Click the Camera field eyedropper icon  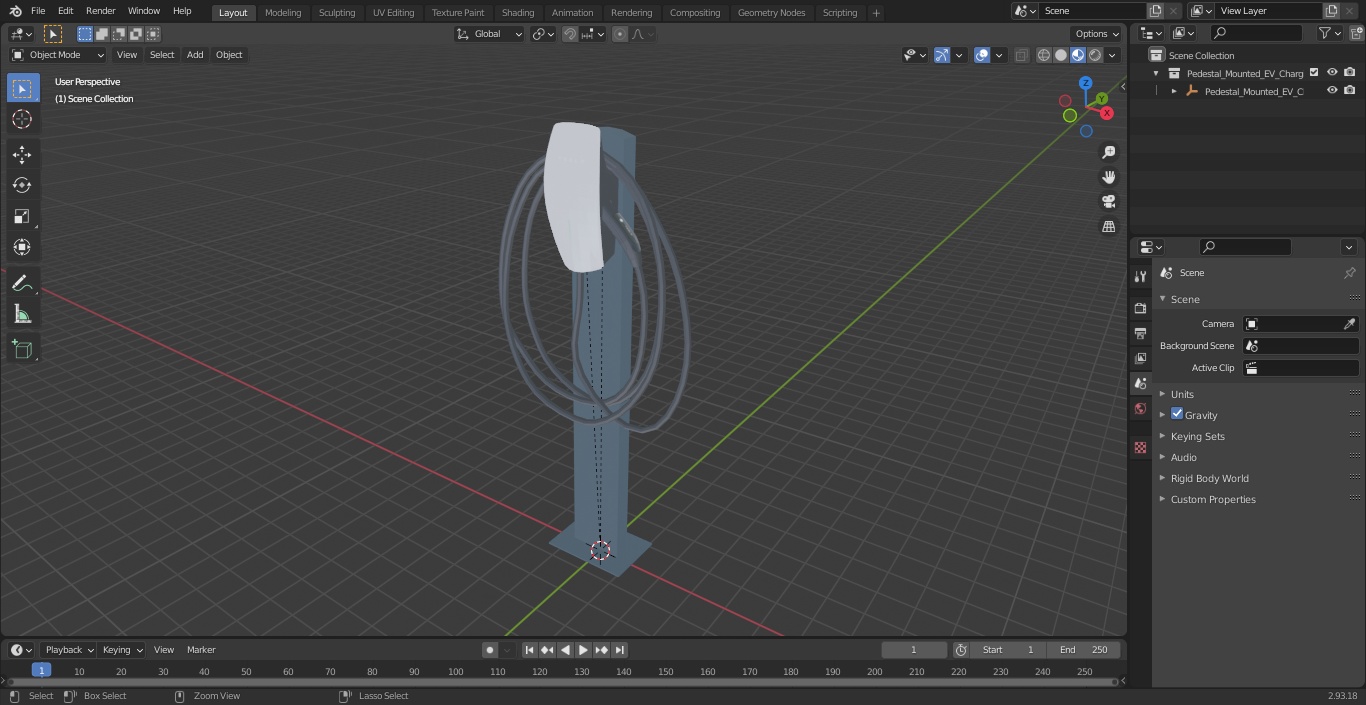coord(1349,324)
